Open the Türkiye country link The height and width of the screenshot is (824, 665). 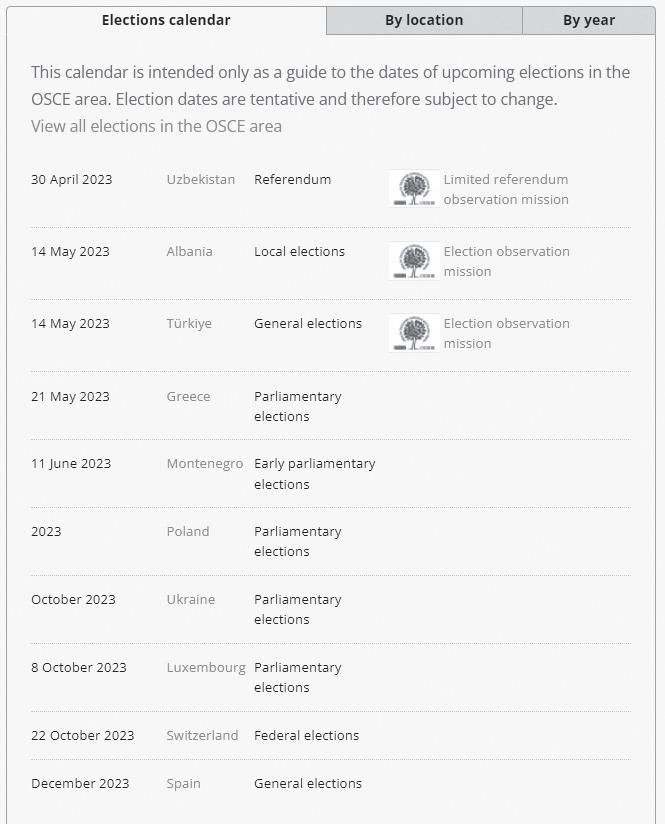[189, 324]
